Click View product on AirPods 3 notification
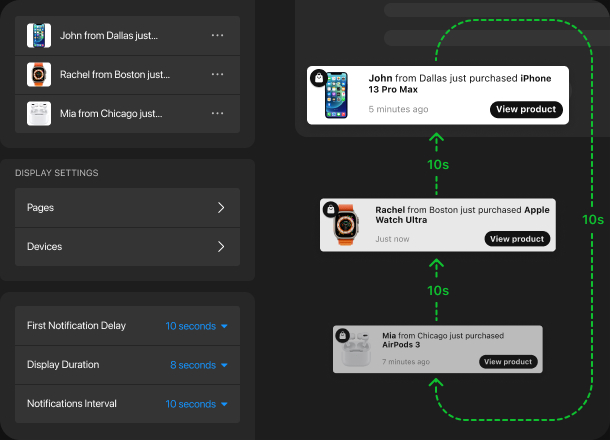This screenshot has height=440, width=610. coord(507,362)
